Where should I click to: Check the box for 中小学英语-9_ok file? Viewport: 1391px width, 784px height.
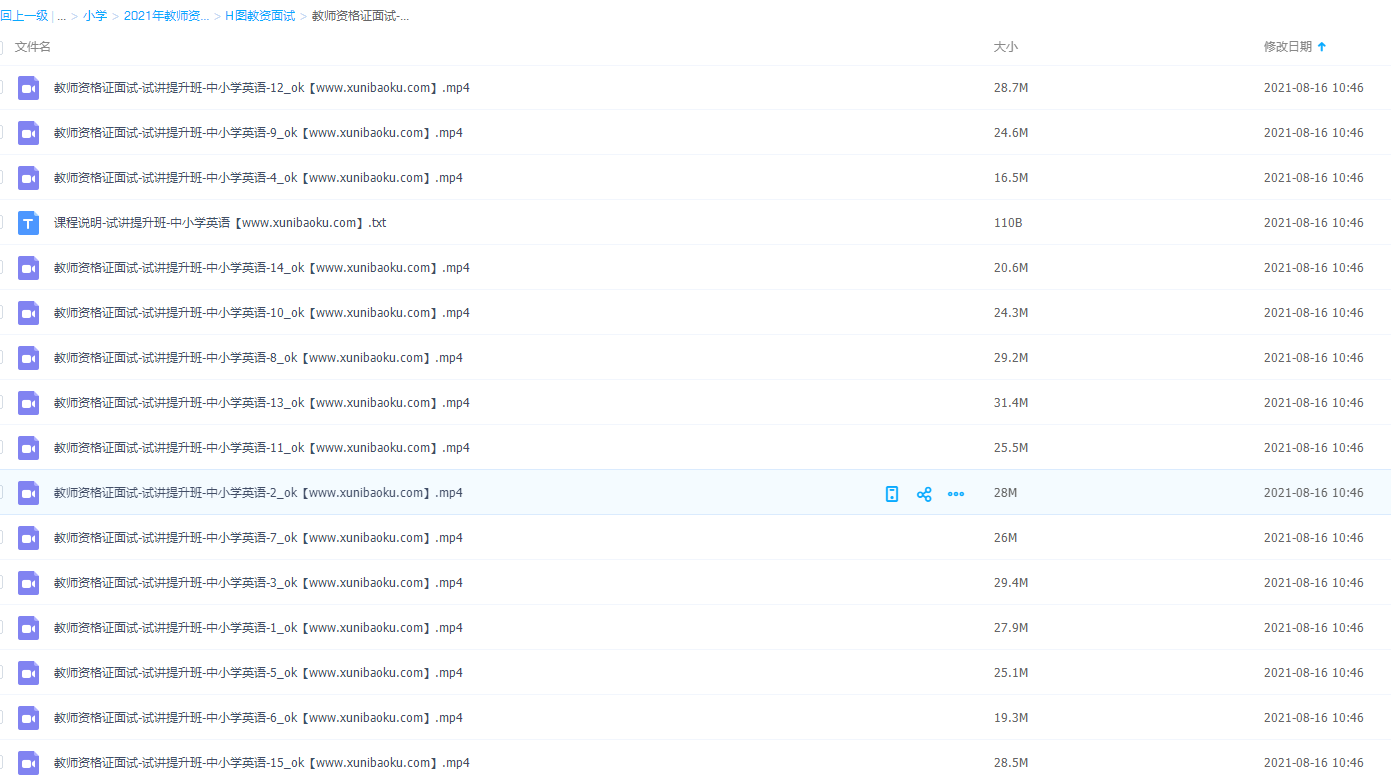(1, 133)
